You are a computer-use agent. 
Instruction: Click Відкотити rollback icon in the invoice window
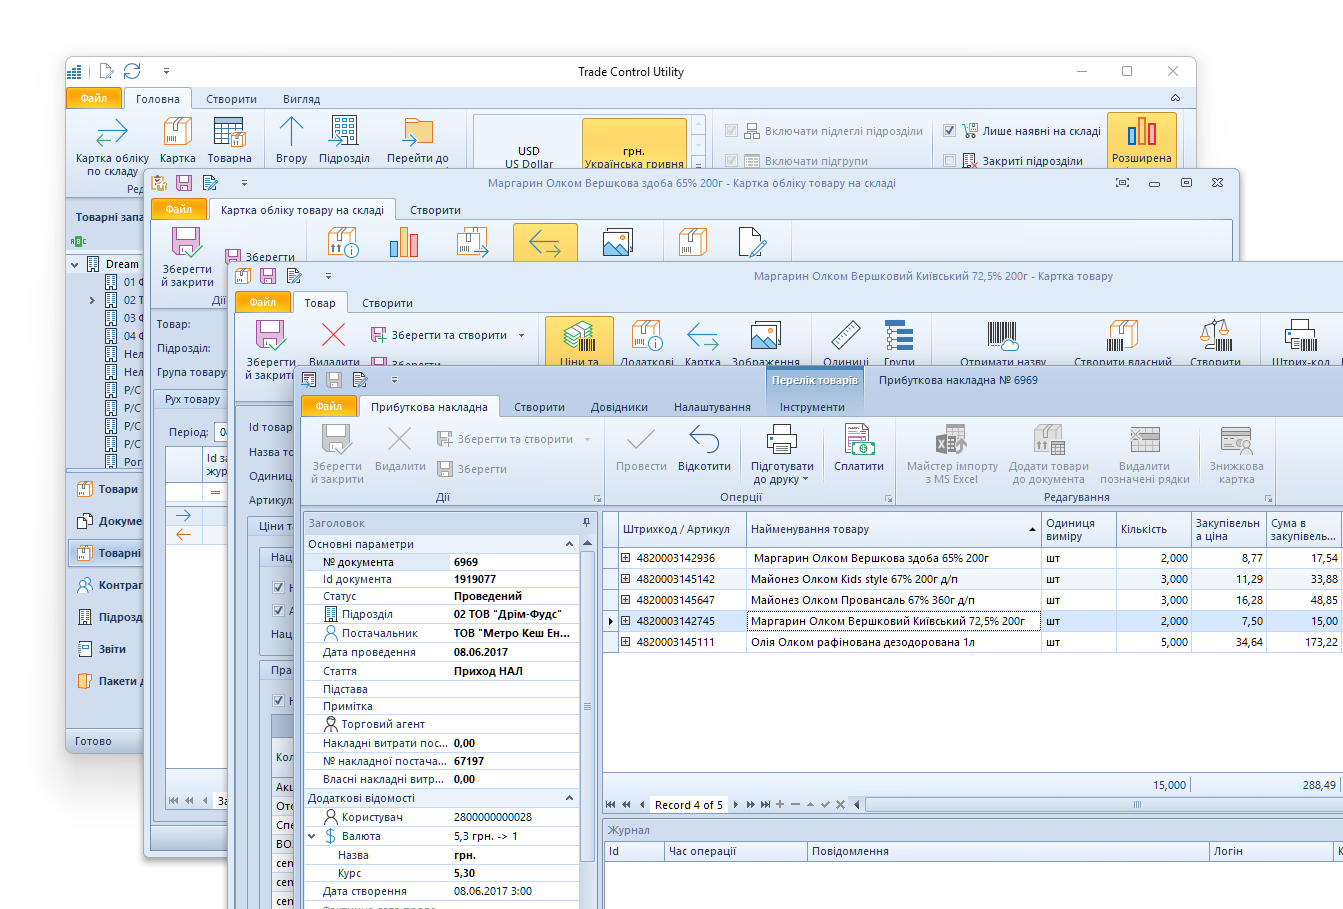pyautogui.click(x=704, y=440)
